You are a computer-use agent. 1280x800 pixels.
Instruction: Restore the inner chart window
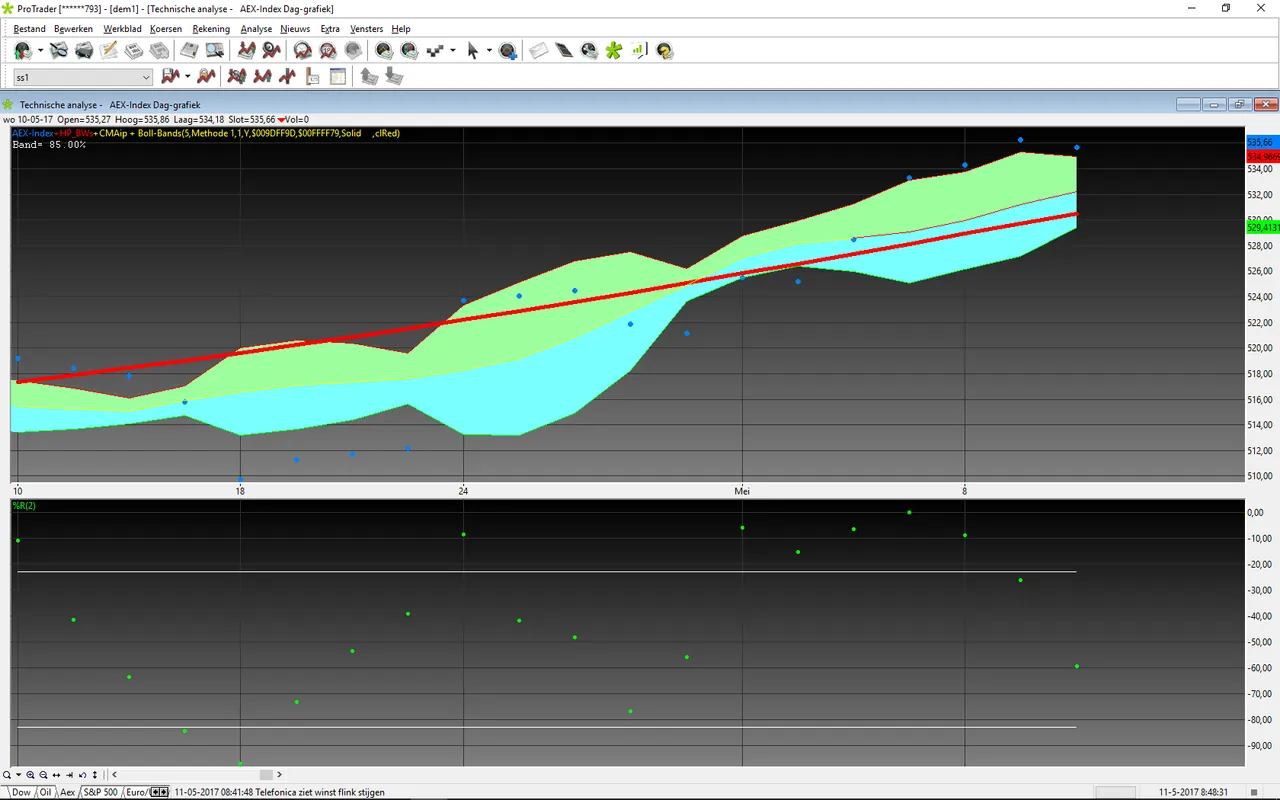[x=1240, y=104]
